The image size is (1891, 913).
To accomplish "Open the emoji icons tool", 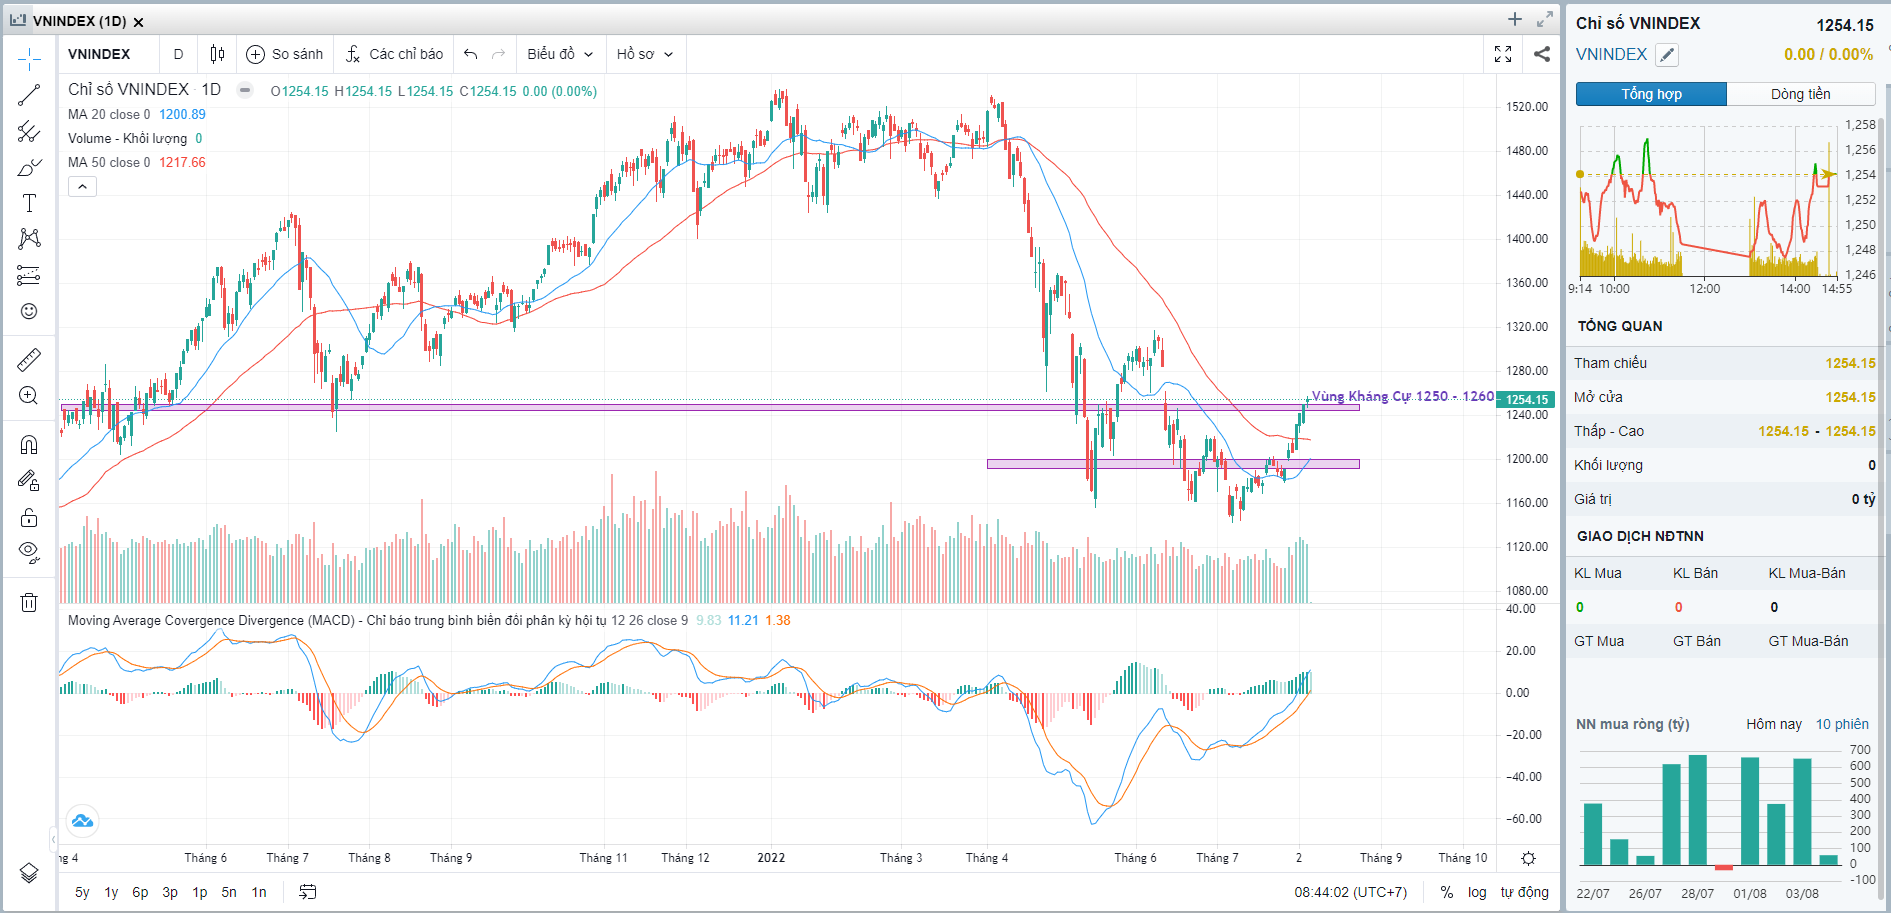I will coord(29,311).
